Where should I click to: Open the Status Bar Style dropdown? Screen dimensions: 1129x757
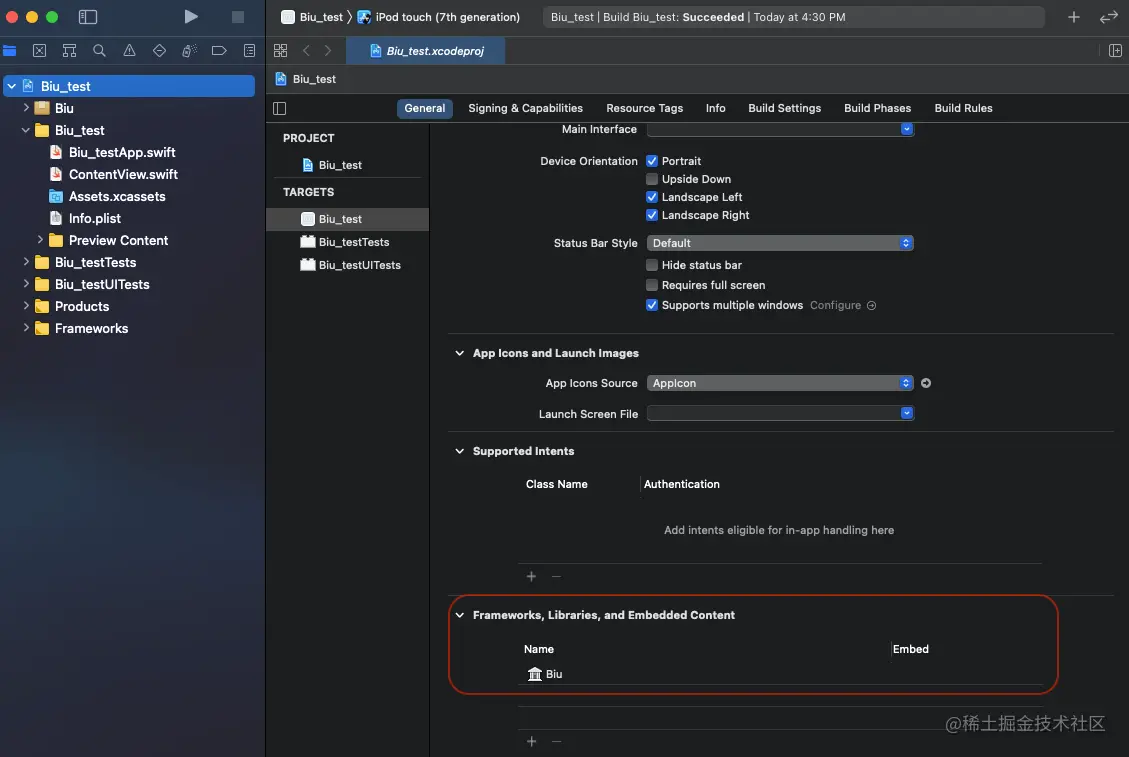point(781,243)
